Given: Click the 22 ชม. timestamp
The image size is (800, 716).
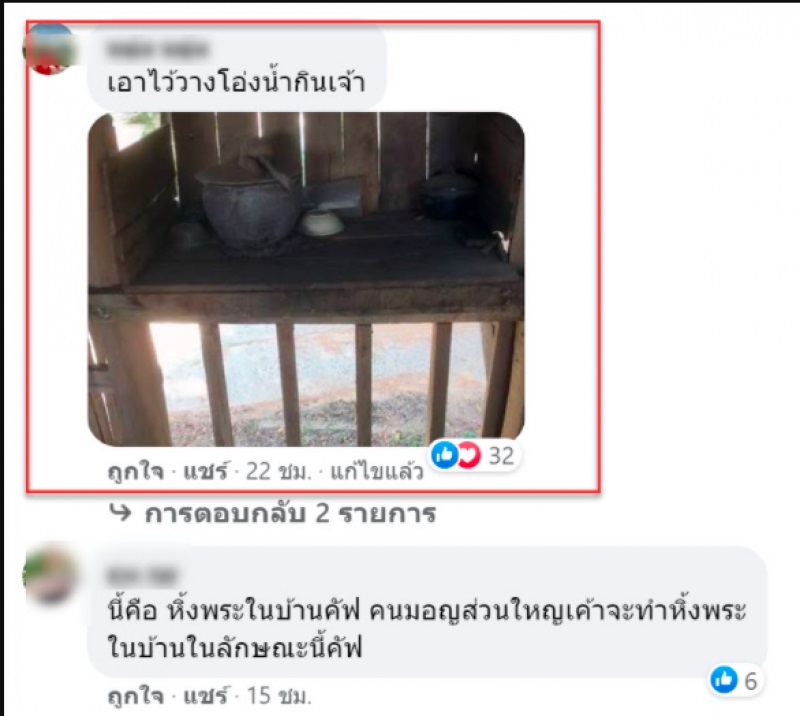Looking at the screenshot, I should [278, 472].
